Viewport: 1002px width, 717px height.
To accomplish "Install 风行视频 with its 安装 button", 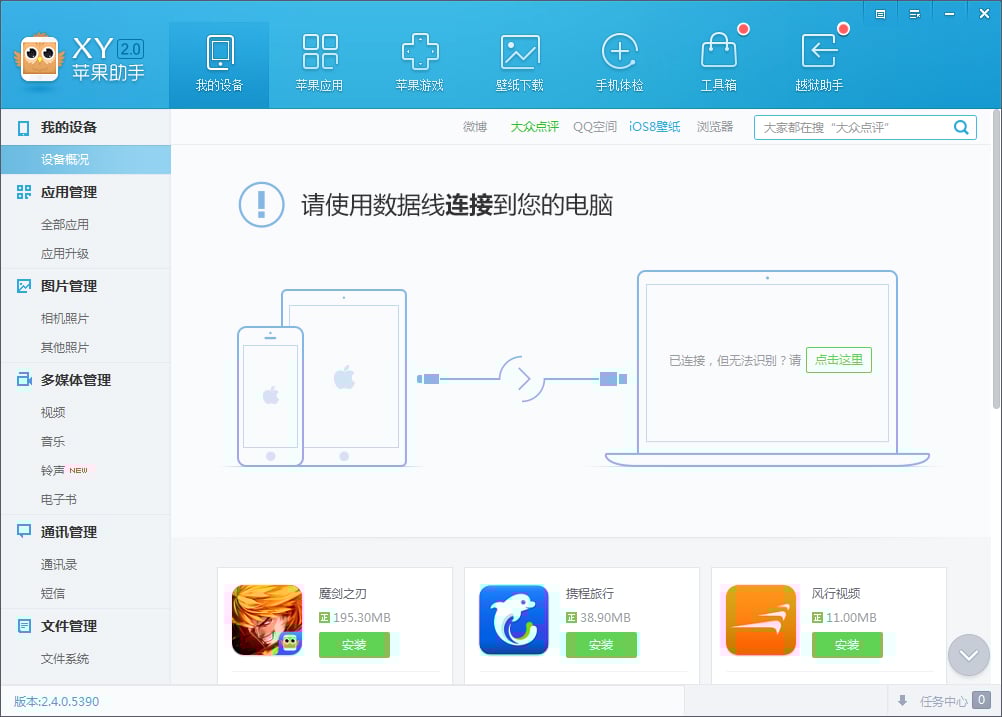I will click(847, 645).
